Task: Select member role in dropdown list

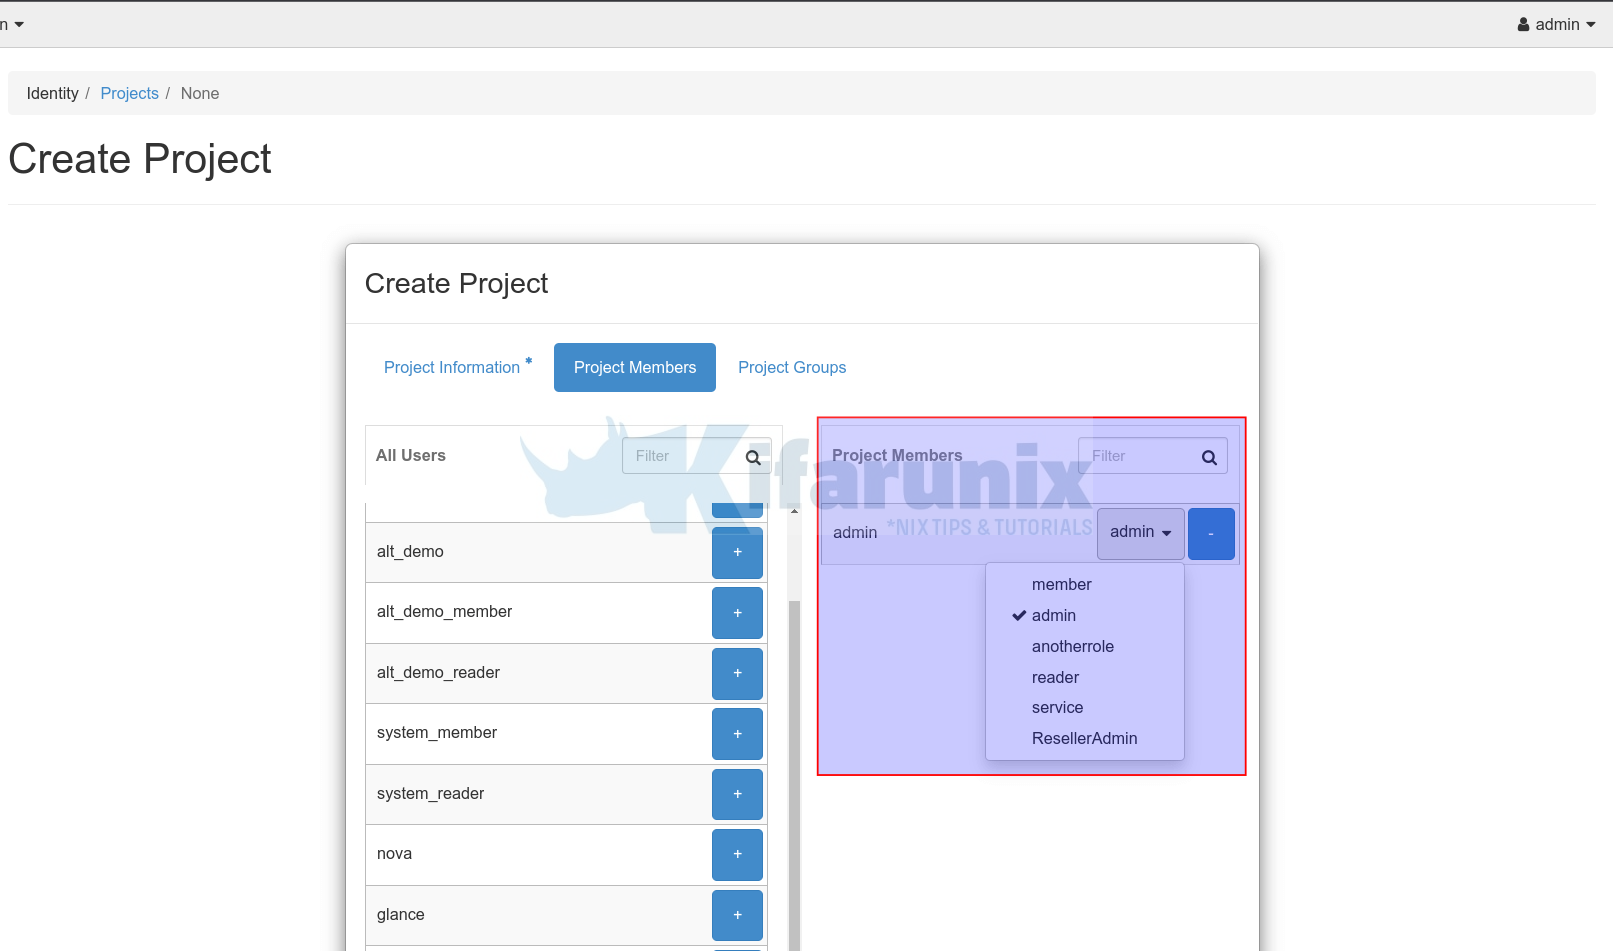Action: (x=1061, y=585)
